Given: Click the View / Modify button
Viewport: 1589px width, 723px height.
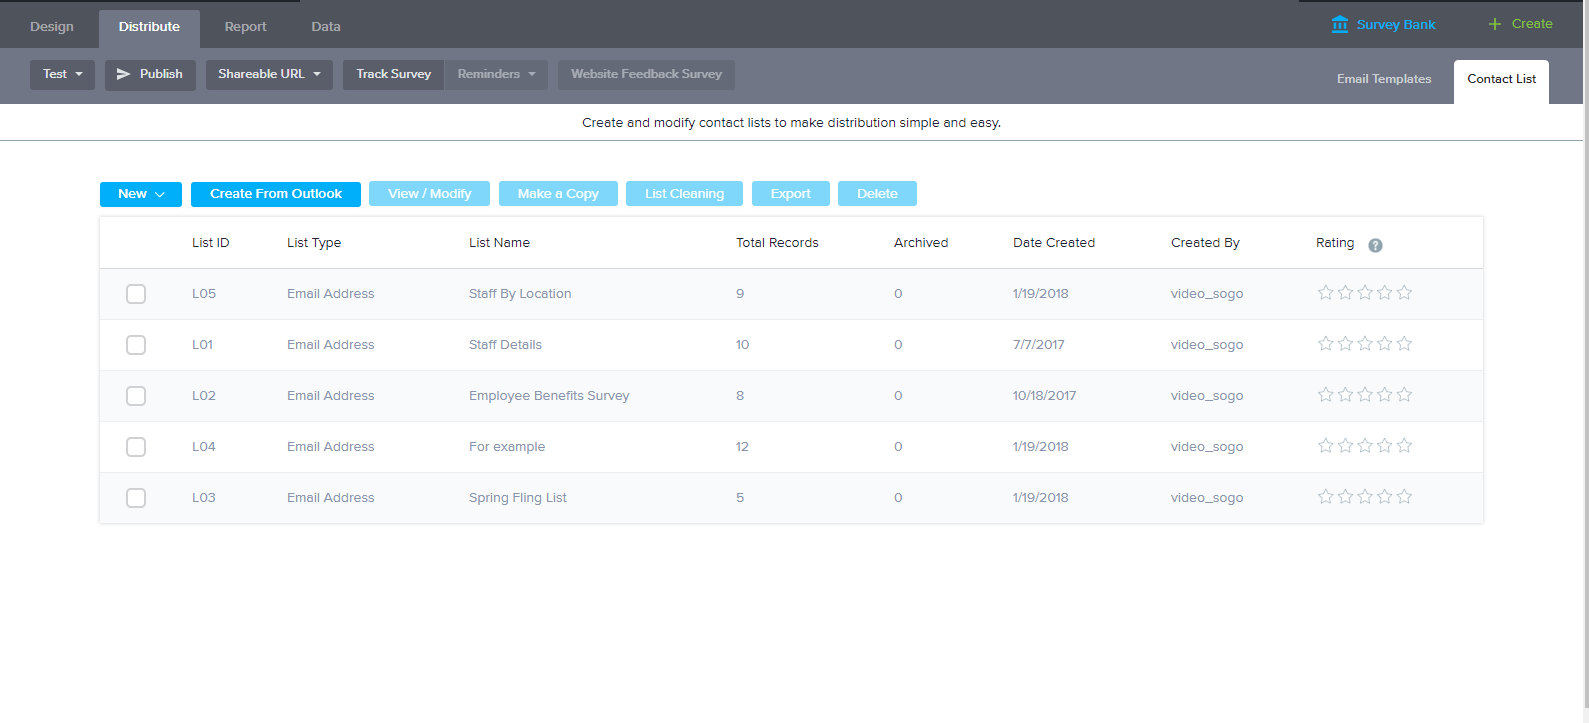Looking at the screenshot, I should click(429, 194).
